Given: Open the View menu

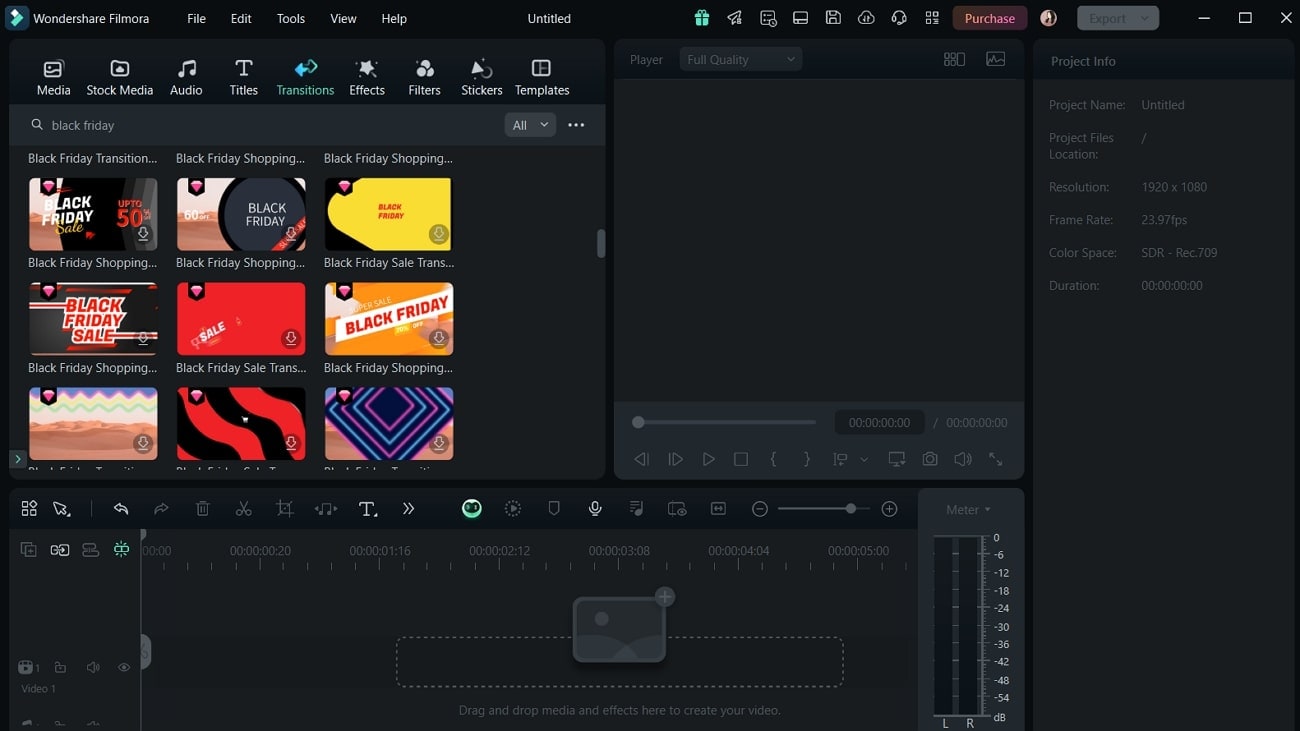Looking at the screenshot, I should [x=343, y=18].
